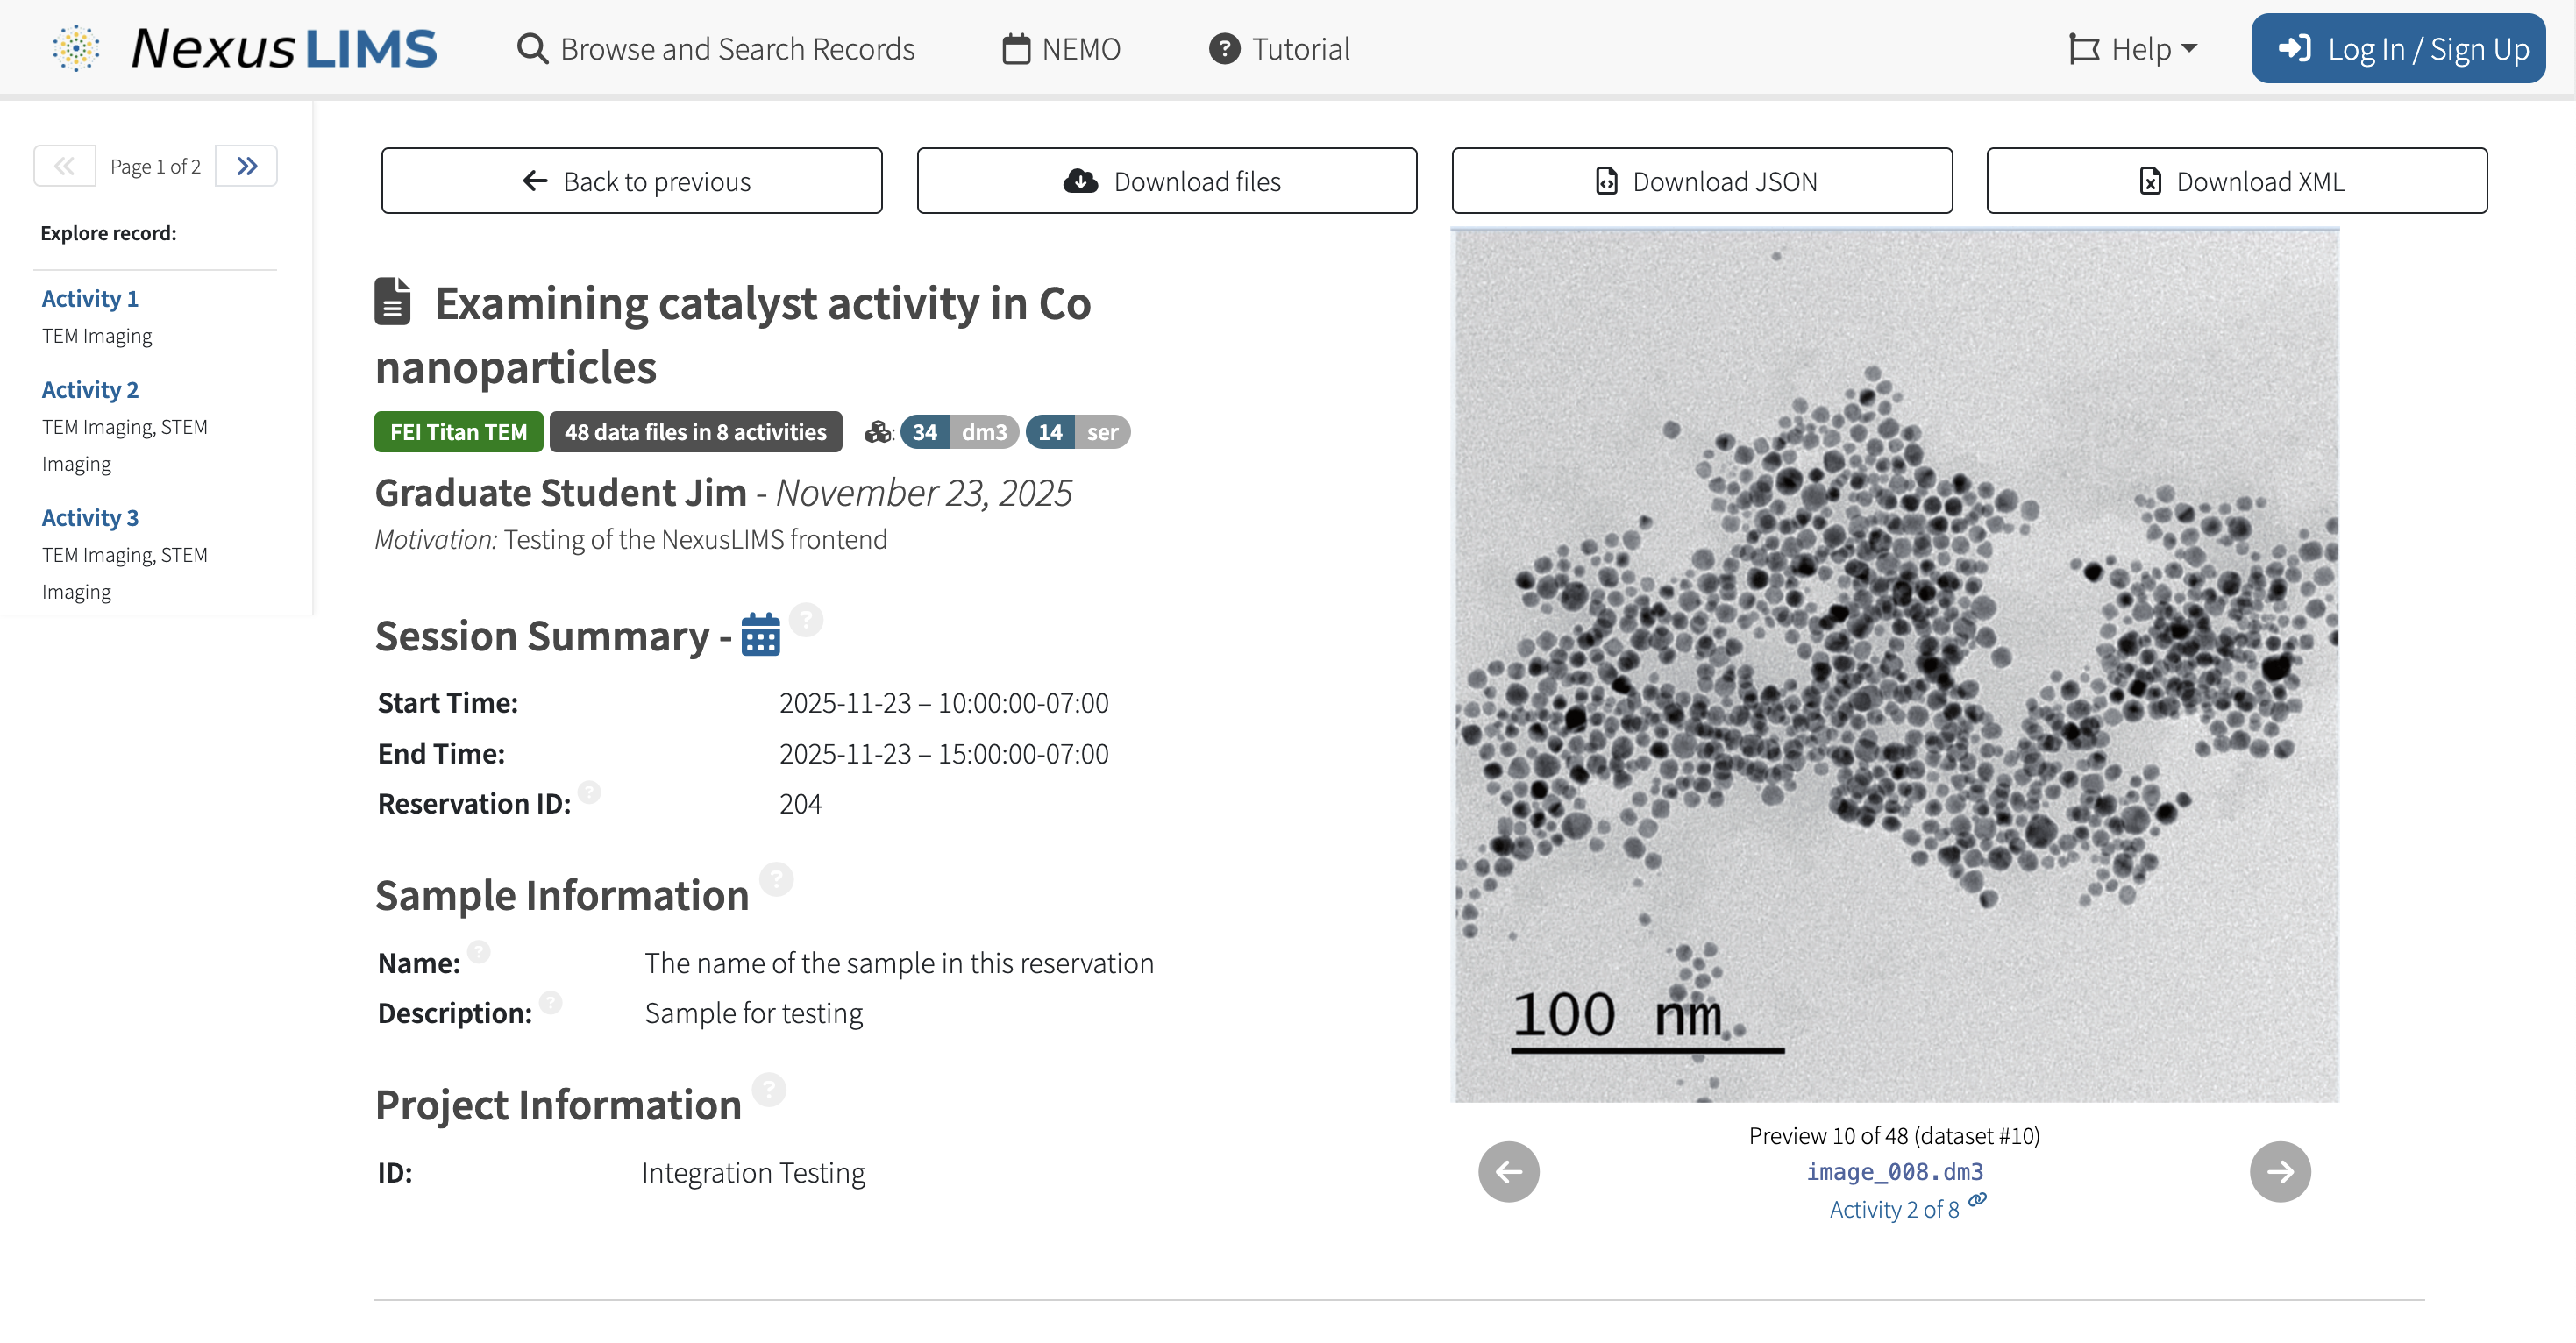2576x1343 pixels.
Task: Jump to Activity 2 in sidebar
Action: point(90,390)
